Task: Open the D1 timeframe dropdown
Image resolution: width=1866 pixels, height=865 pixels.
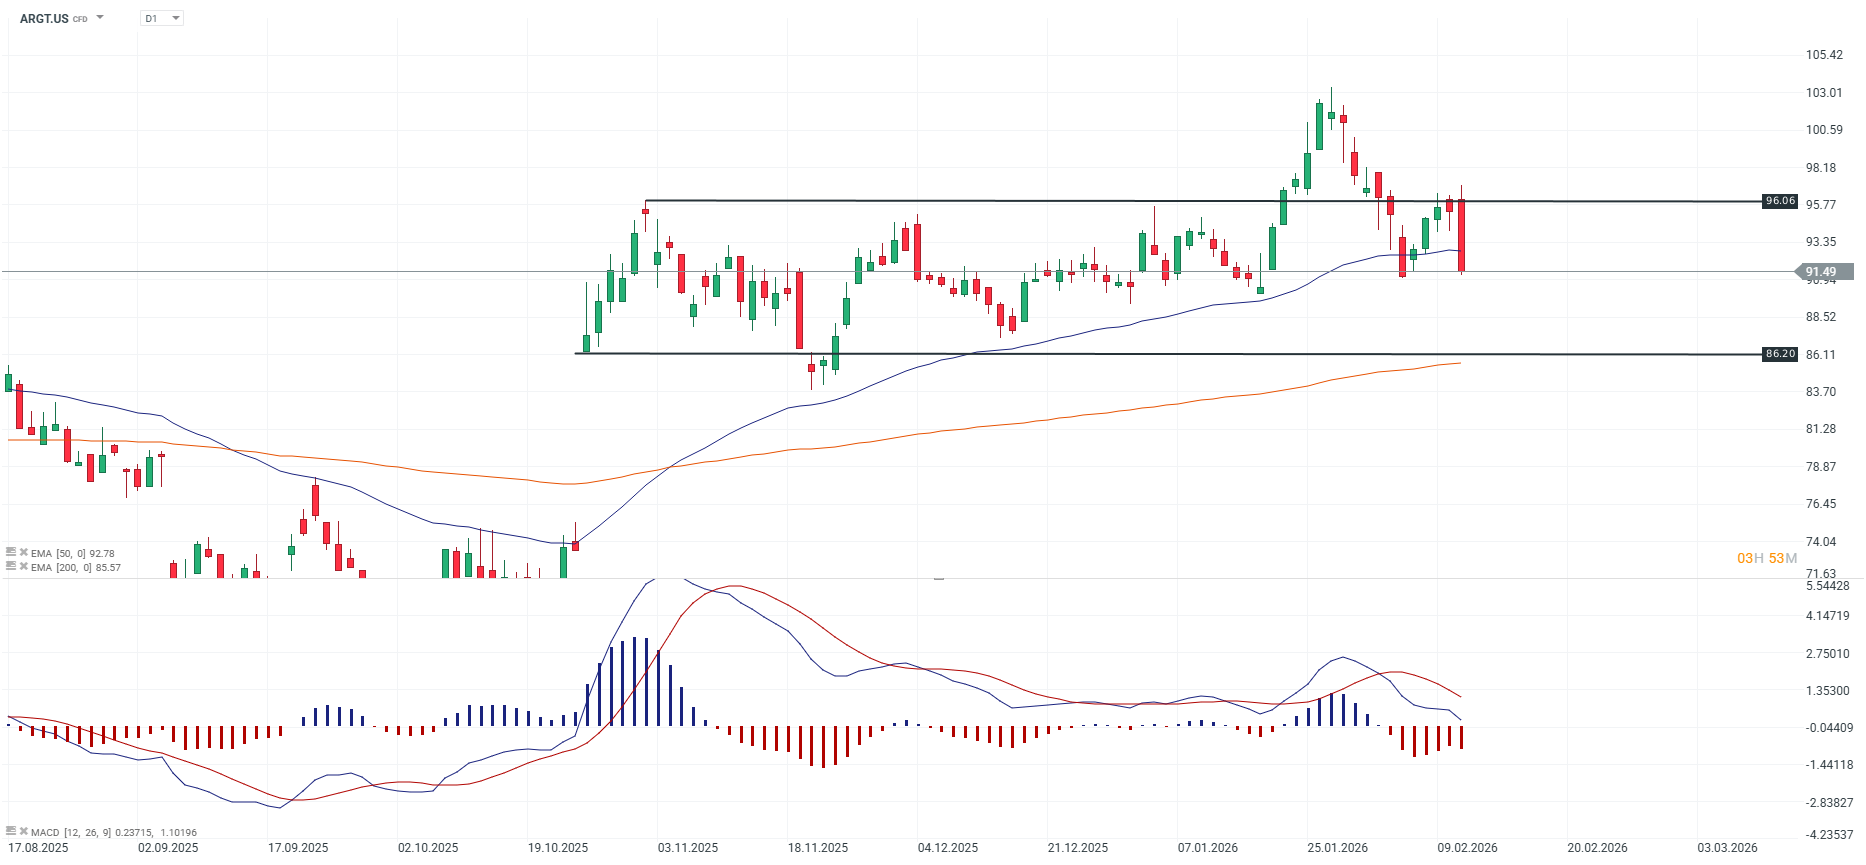Action: tap(161, 17)
